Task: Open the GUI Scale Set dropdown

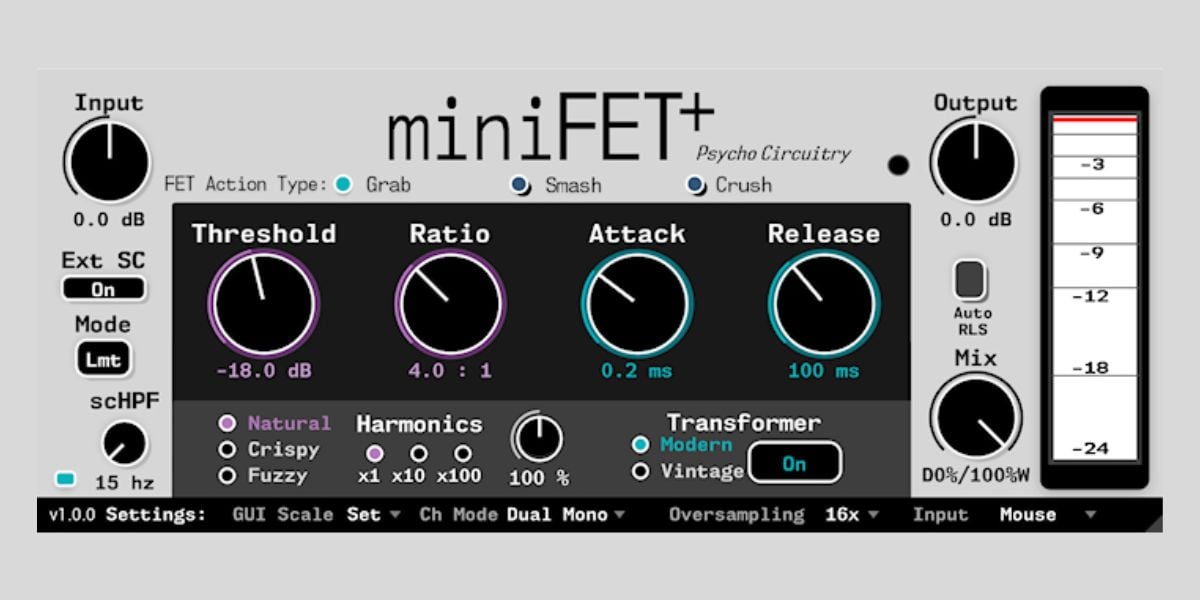Action: point(374,515)
